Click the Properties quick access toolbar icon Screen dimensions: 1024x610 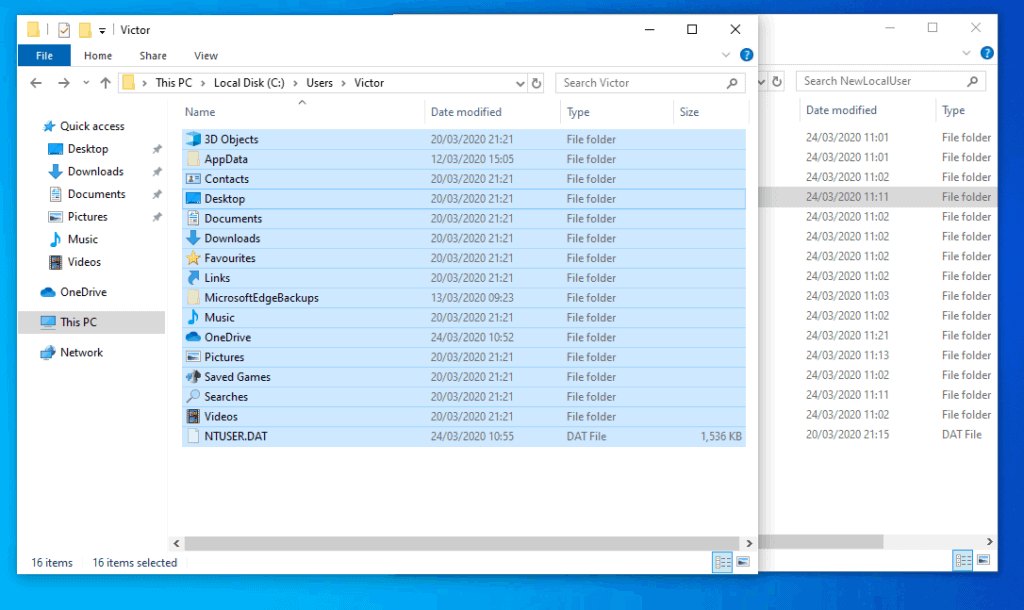[x=64, y=30]
